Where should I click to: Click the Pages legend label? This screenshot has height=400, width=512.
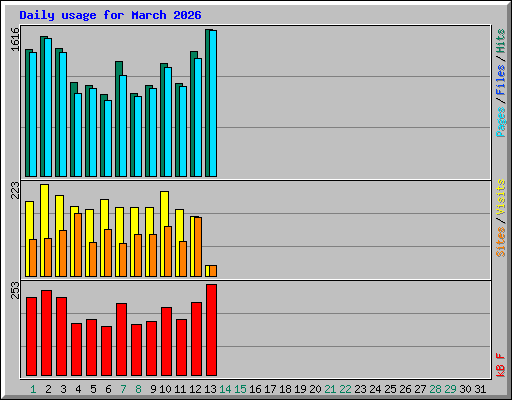pos(501,122)
